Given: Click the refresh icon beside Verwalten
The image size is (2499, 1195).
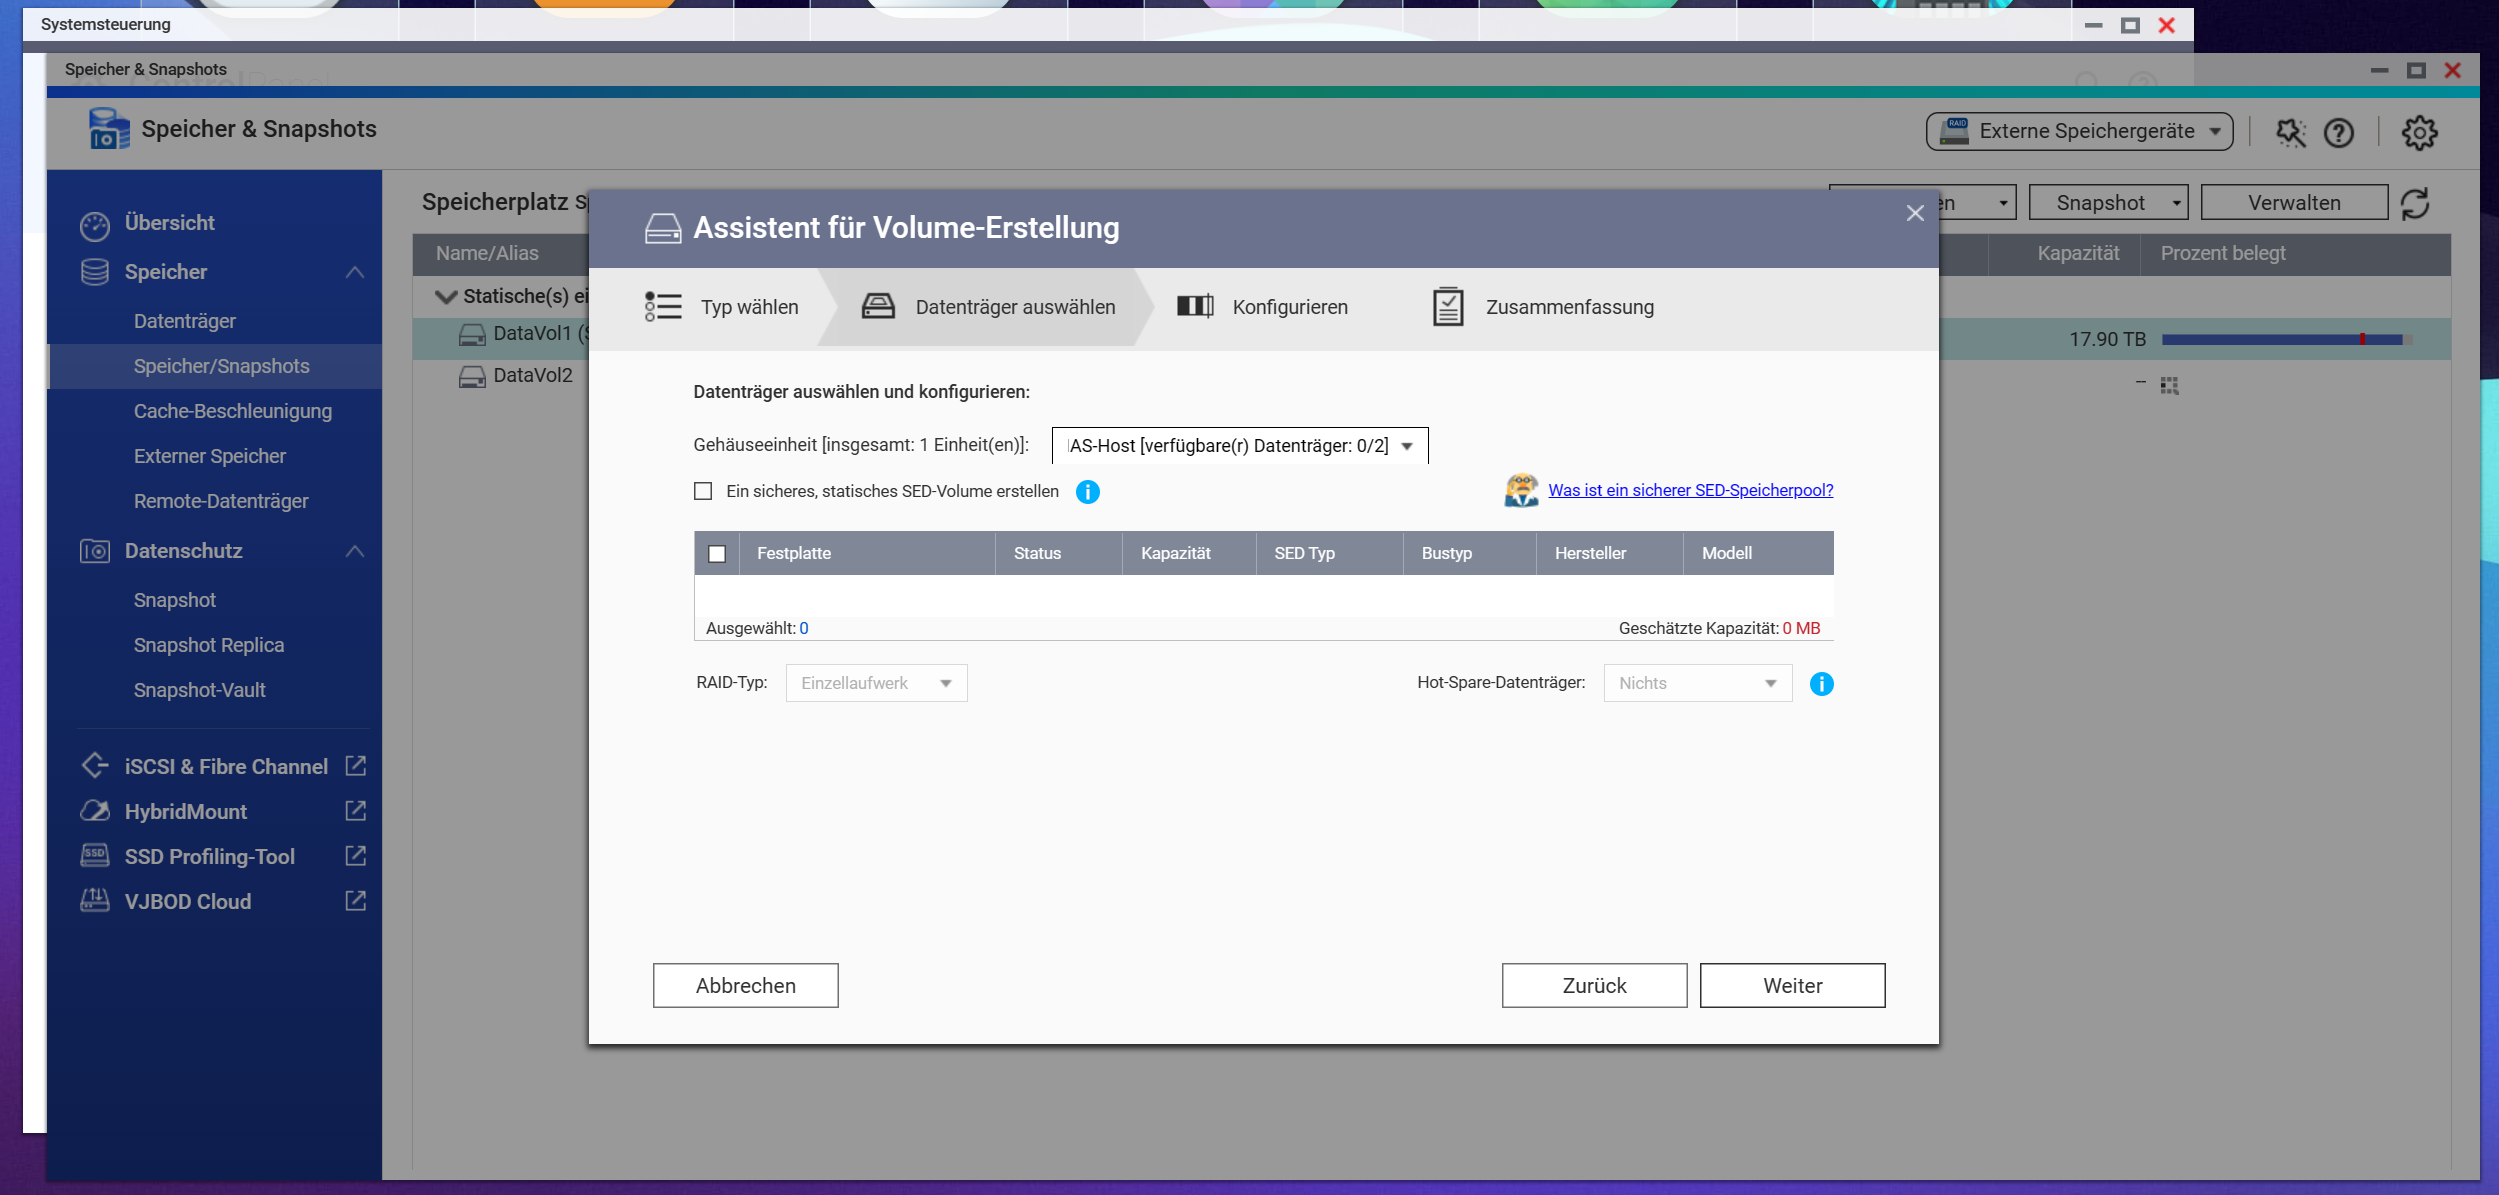Looking at the screenshot, I should (x=2414, y=204).
